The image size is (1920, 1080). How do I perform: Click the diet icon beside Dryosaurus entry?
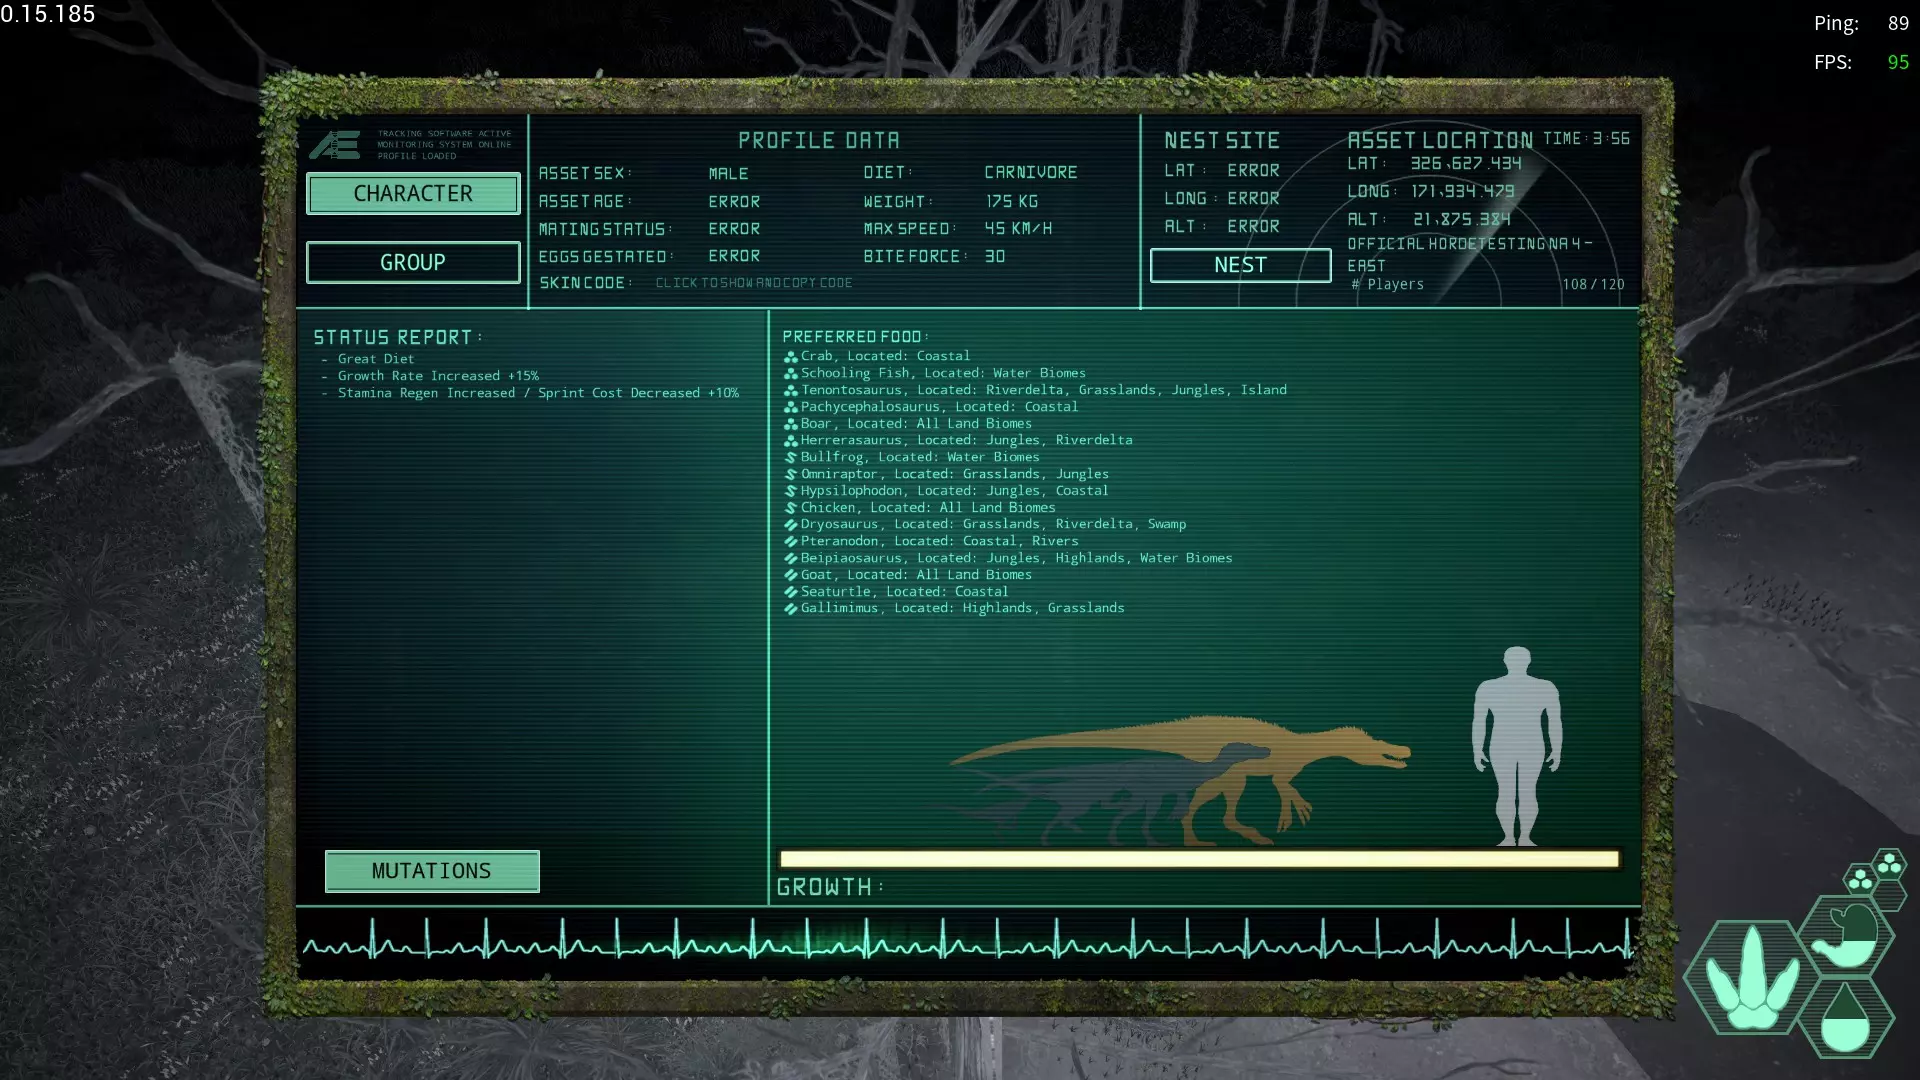[790, 525]
